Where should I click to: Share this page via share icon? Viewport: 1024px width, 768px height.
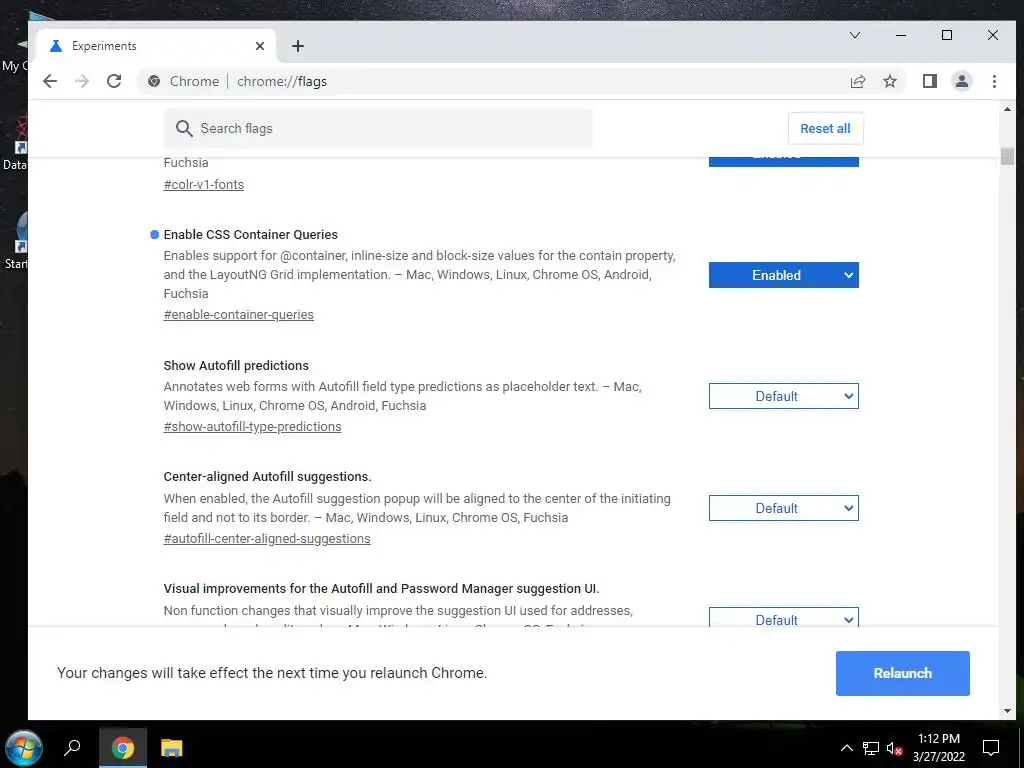857,81
